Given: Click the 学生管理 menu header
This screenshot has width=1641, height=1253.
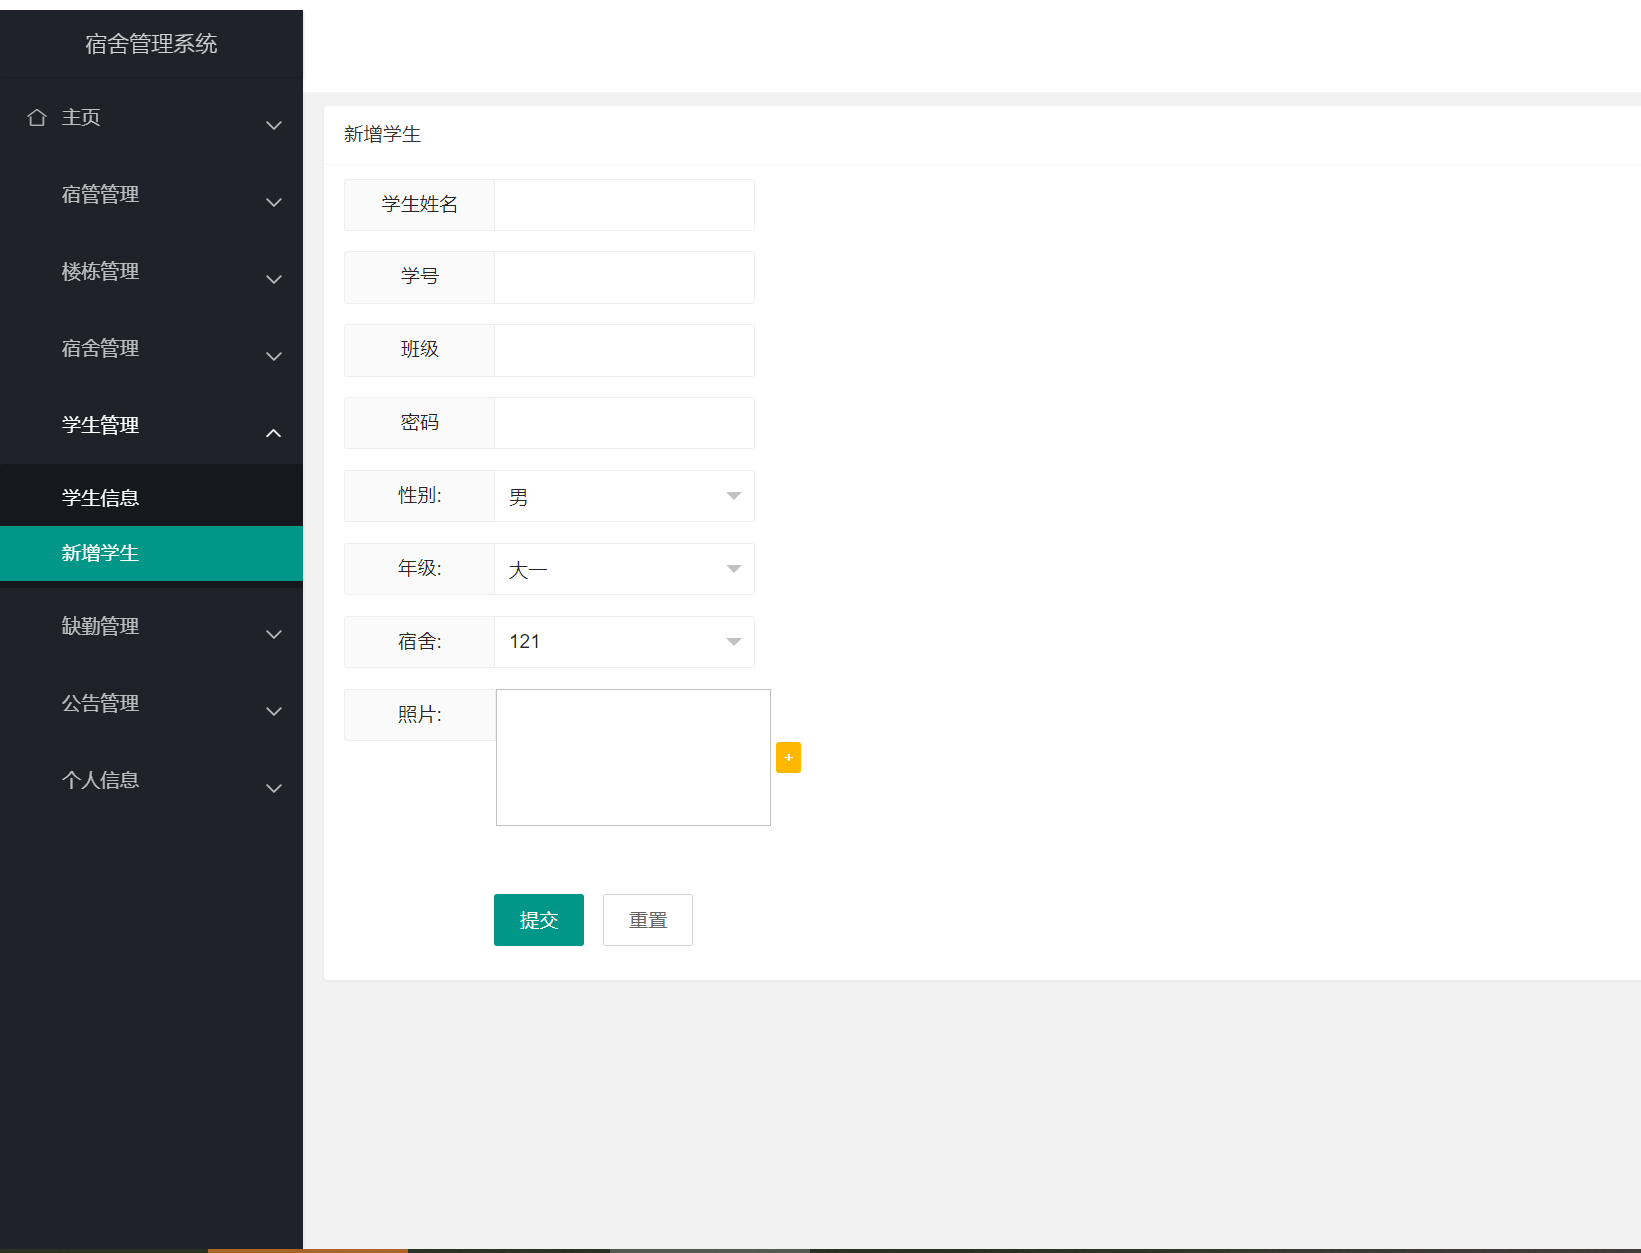Looking at the screenshot, I should (x=151, y=426).
